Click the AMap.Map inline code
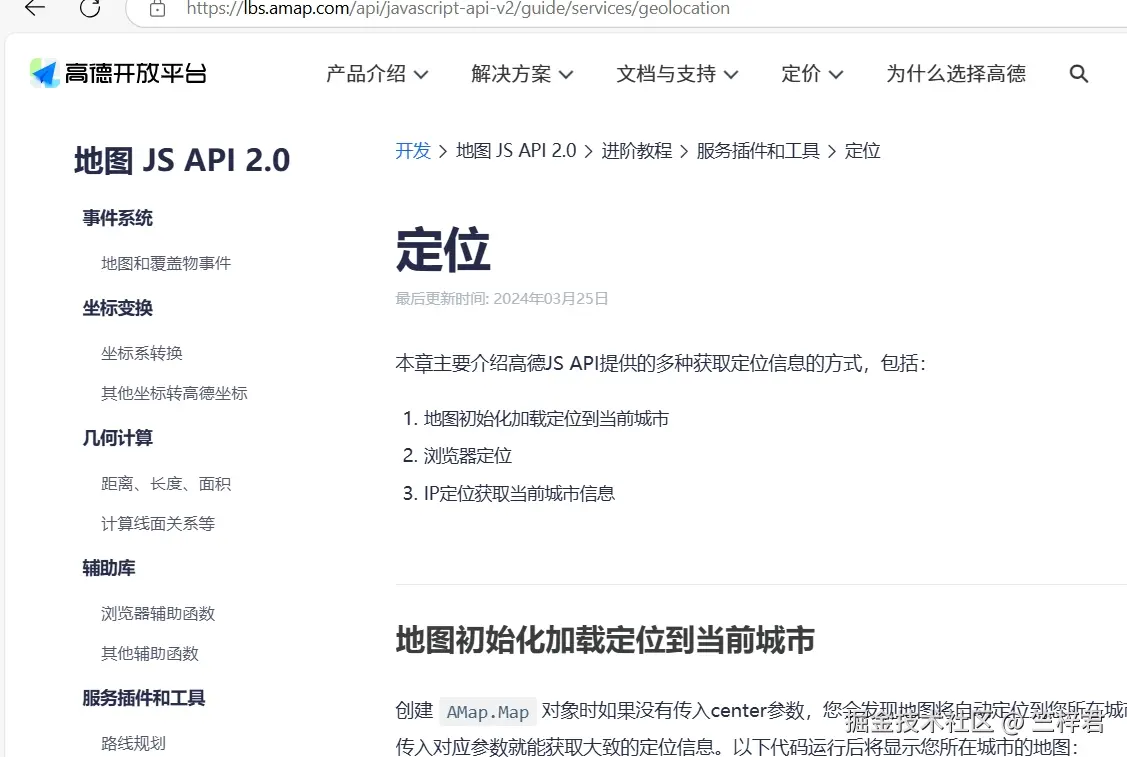The width and height of the screenshot is (1127, 757). [487, 712]
